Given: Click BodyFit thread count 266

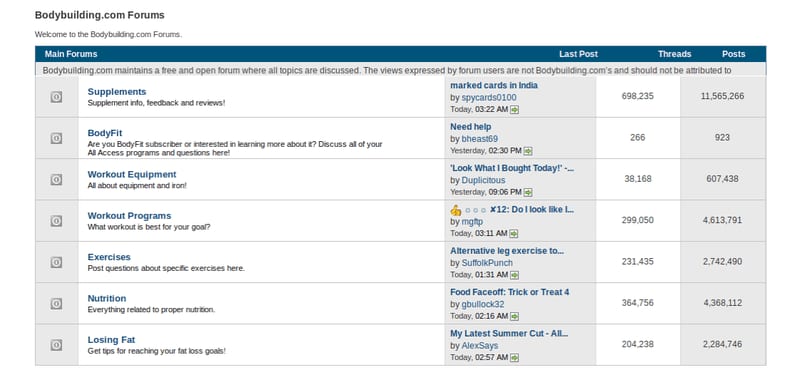Looking at the screenshot, I should (638, 137).
